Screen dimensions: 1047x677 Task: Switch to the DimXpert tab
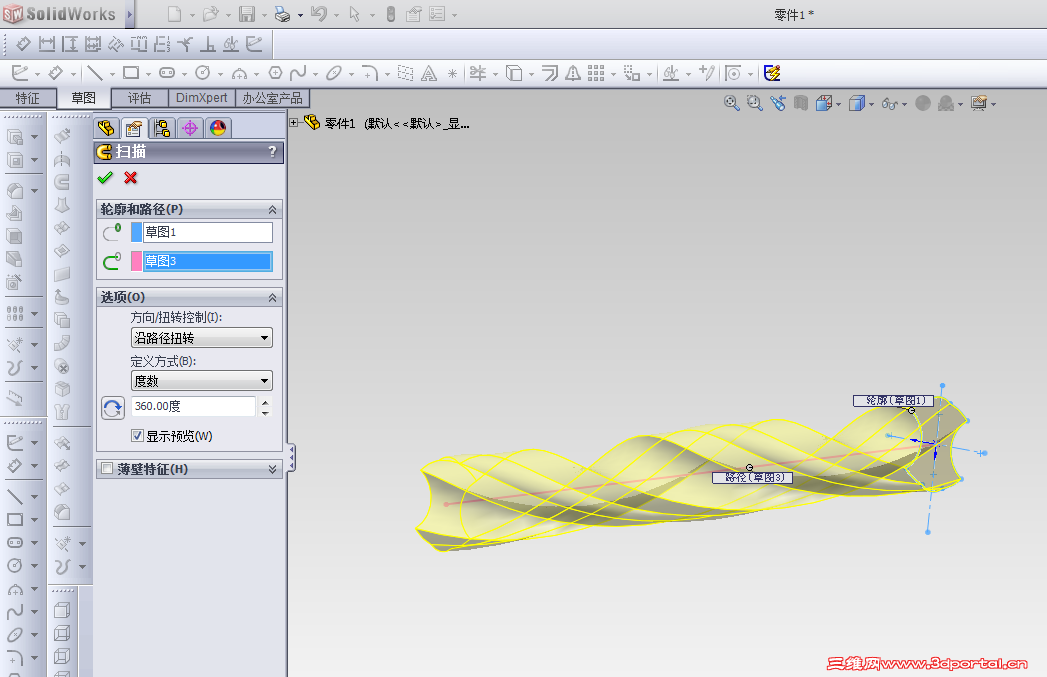coord(202,98)
